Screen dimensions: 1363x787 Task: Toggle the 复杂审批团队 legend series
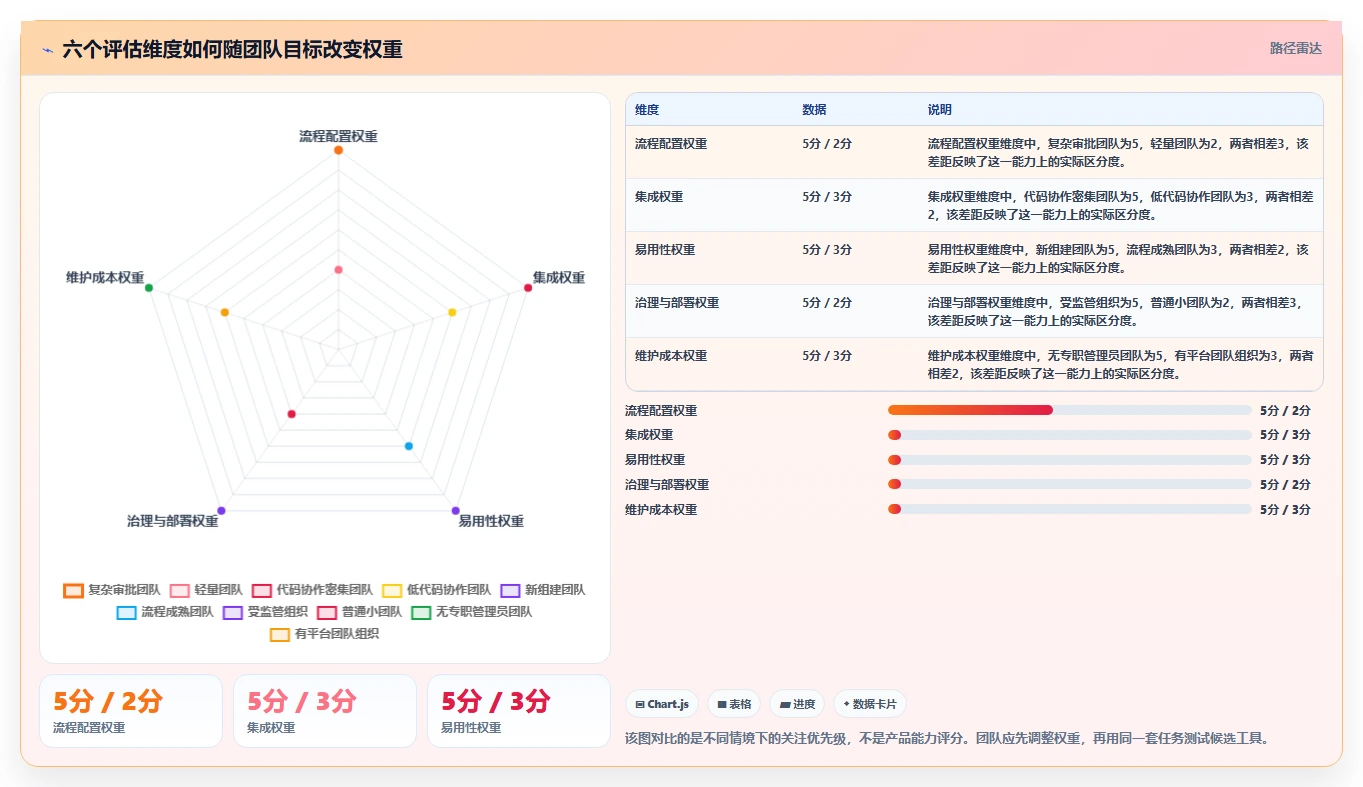click(x=111, y=590)
